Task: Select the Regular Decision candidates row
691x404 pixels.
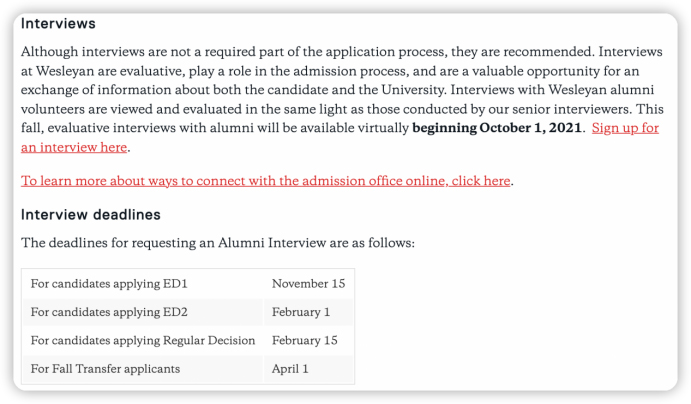Action: (143, 340)
